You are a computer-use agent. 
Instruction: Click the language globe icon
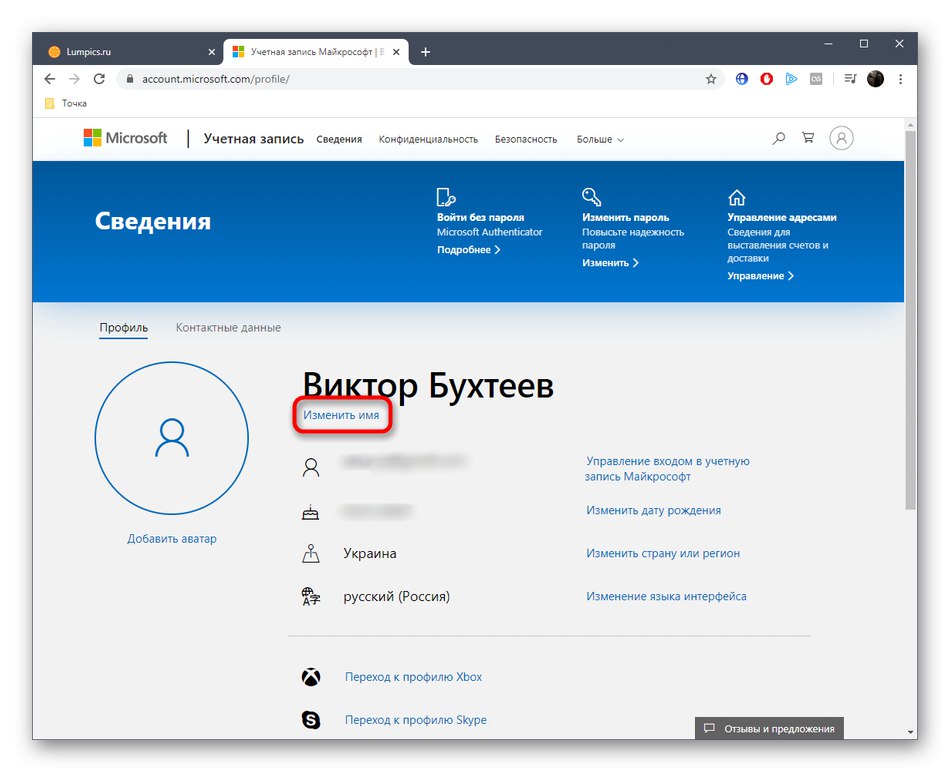311,596
